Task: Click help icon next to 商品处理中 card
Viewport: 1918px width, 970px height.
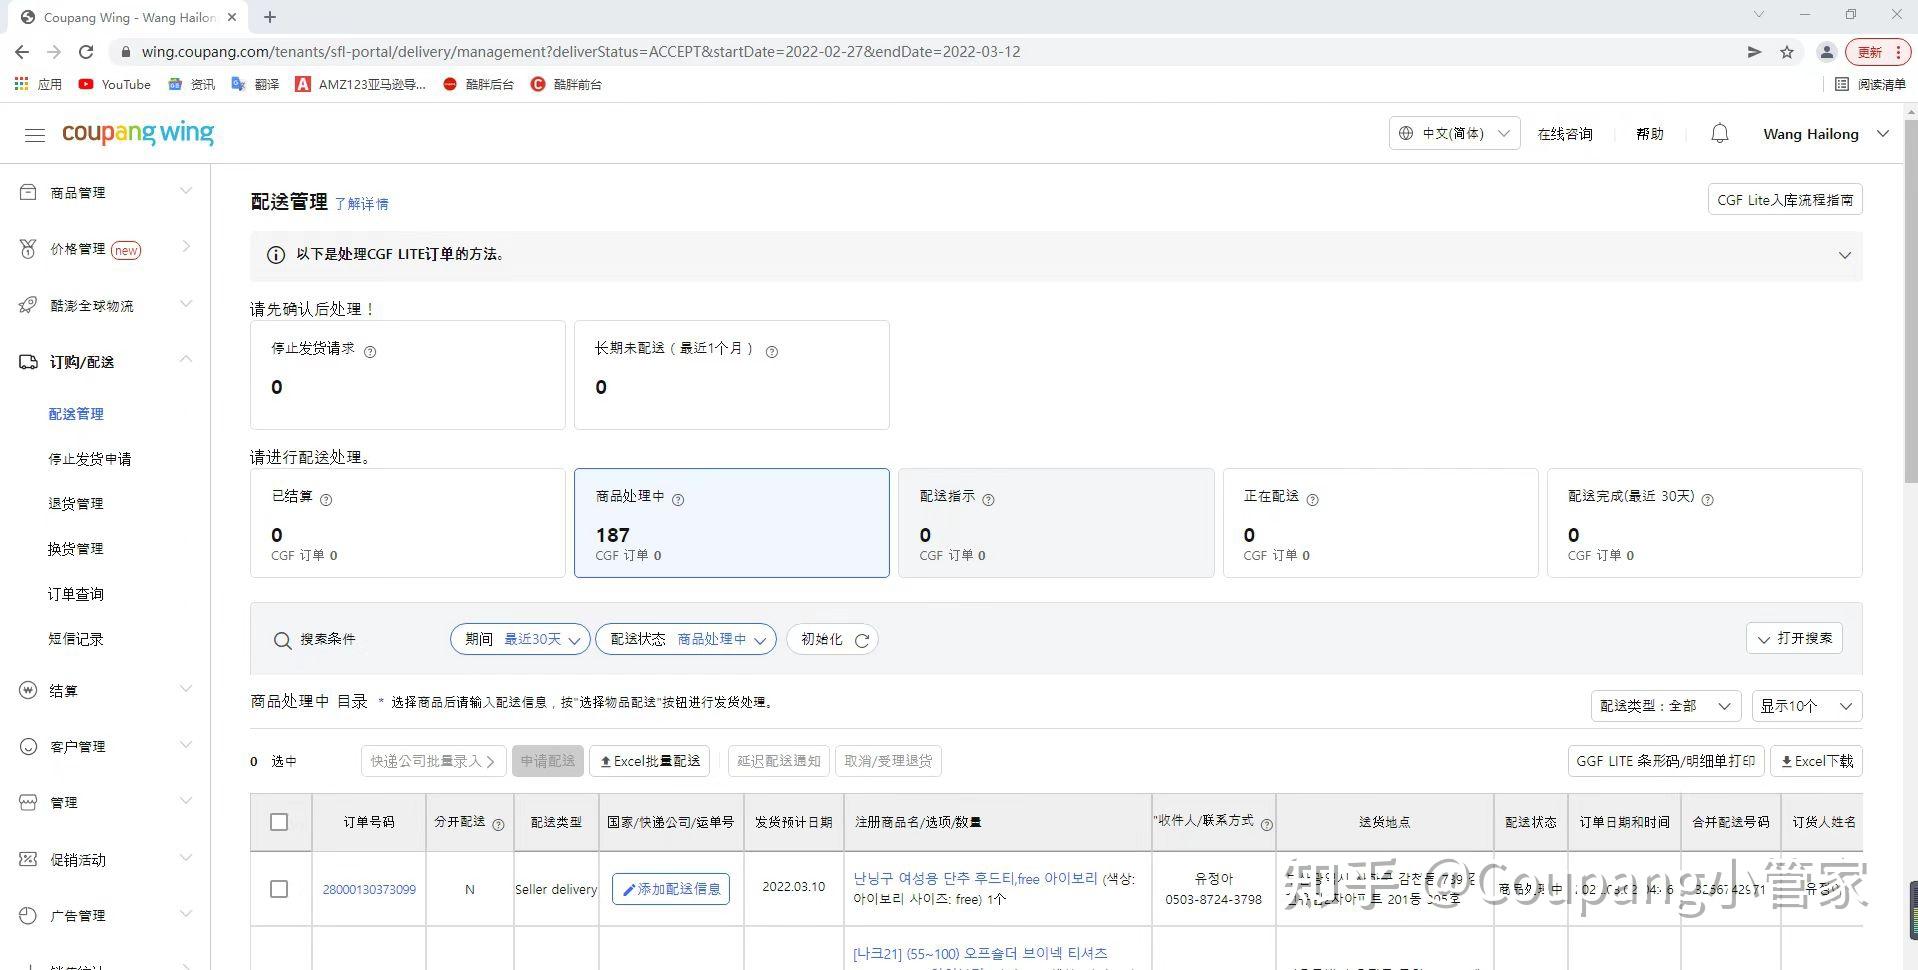Action: coord(678,500)
